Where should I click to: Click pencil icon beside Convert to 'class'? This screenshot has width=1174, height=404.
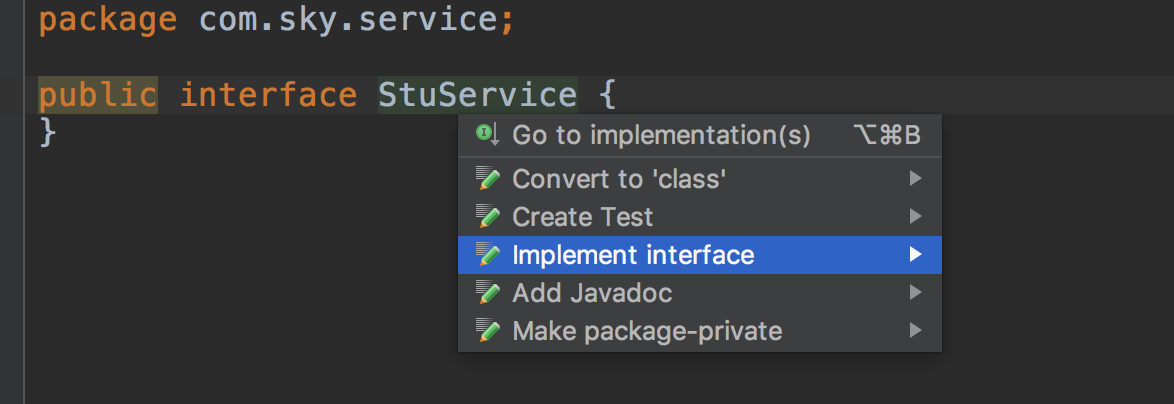point(488,178)
